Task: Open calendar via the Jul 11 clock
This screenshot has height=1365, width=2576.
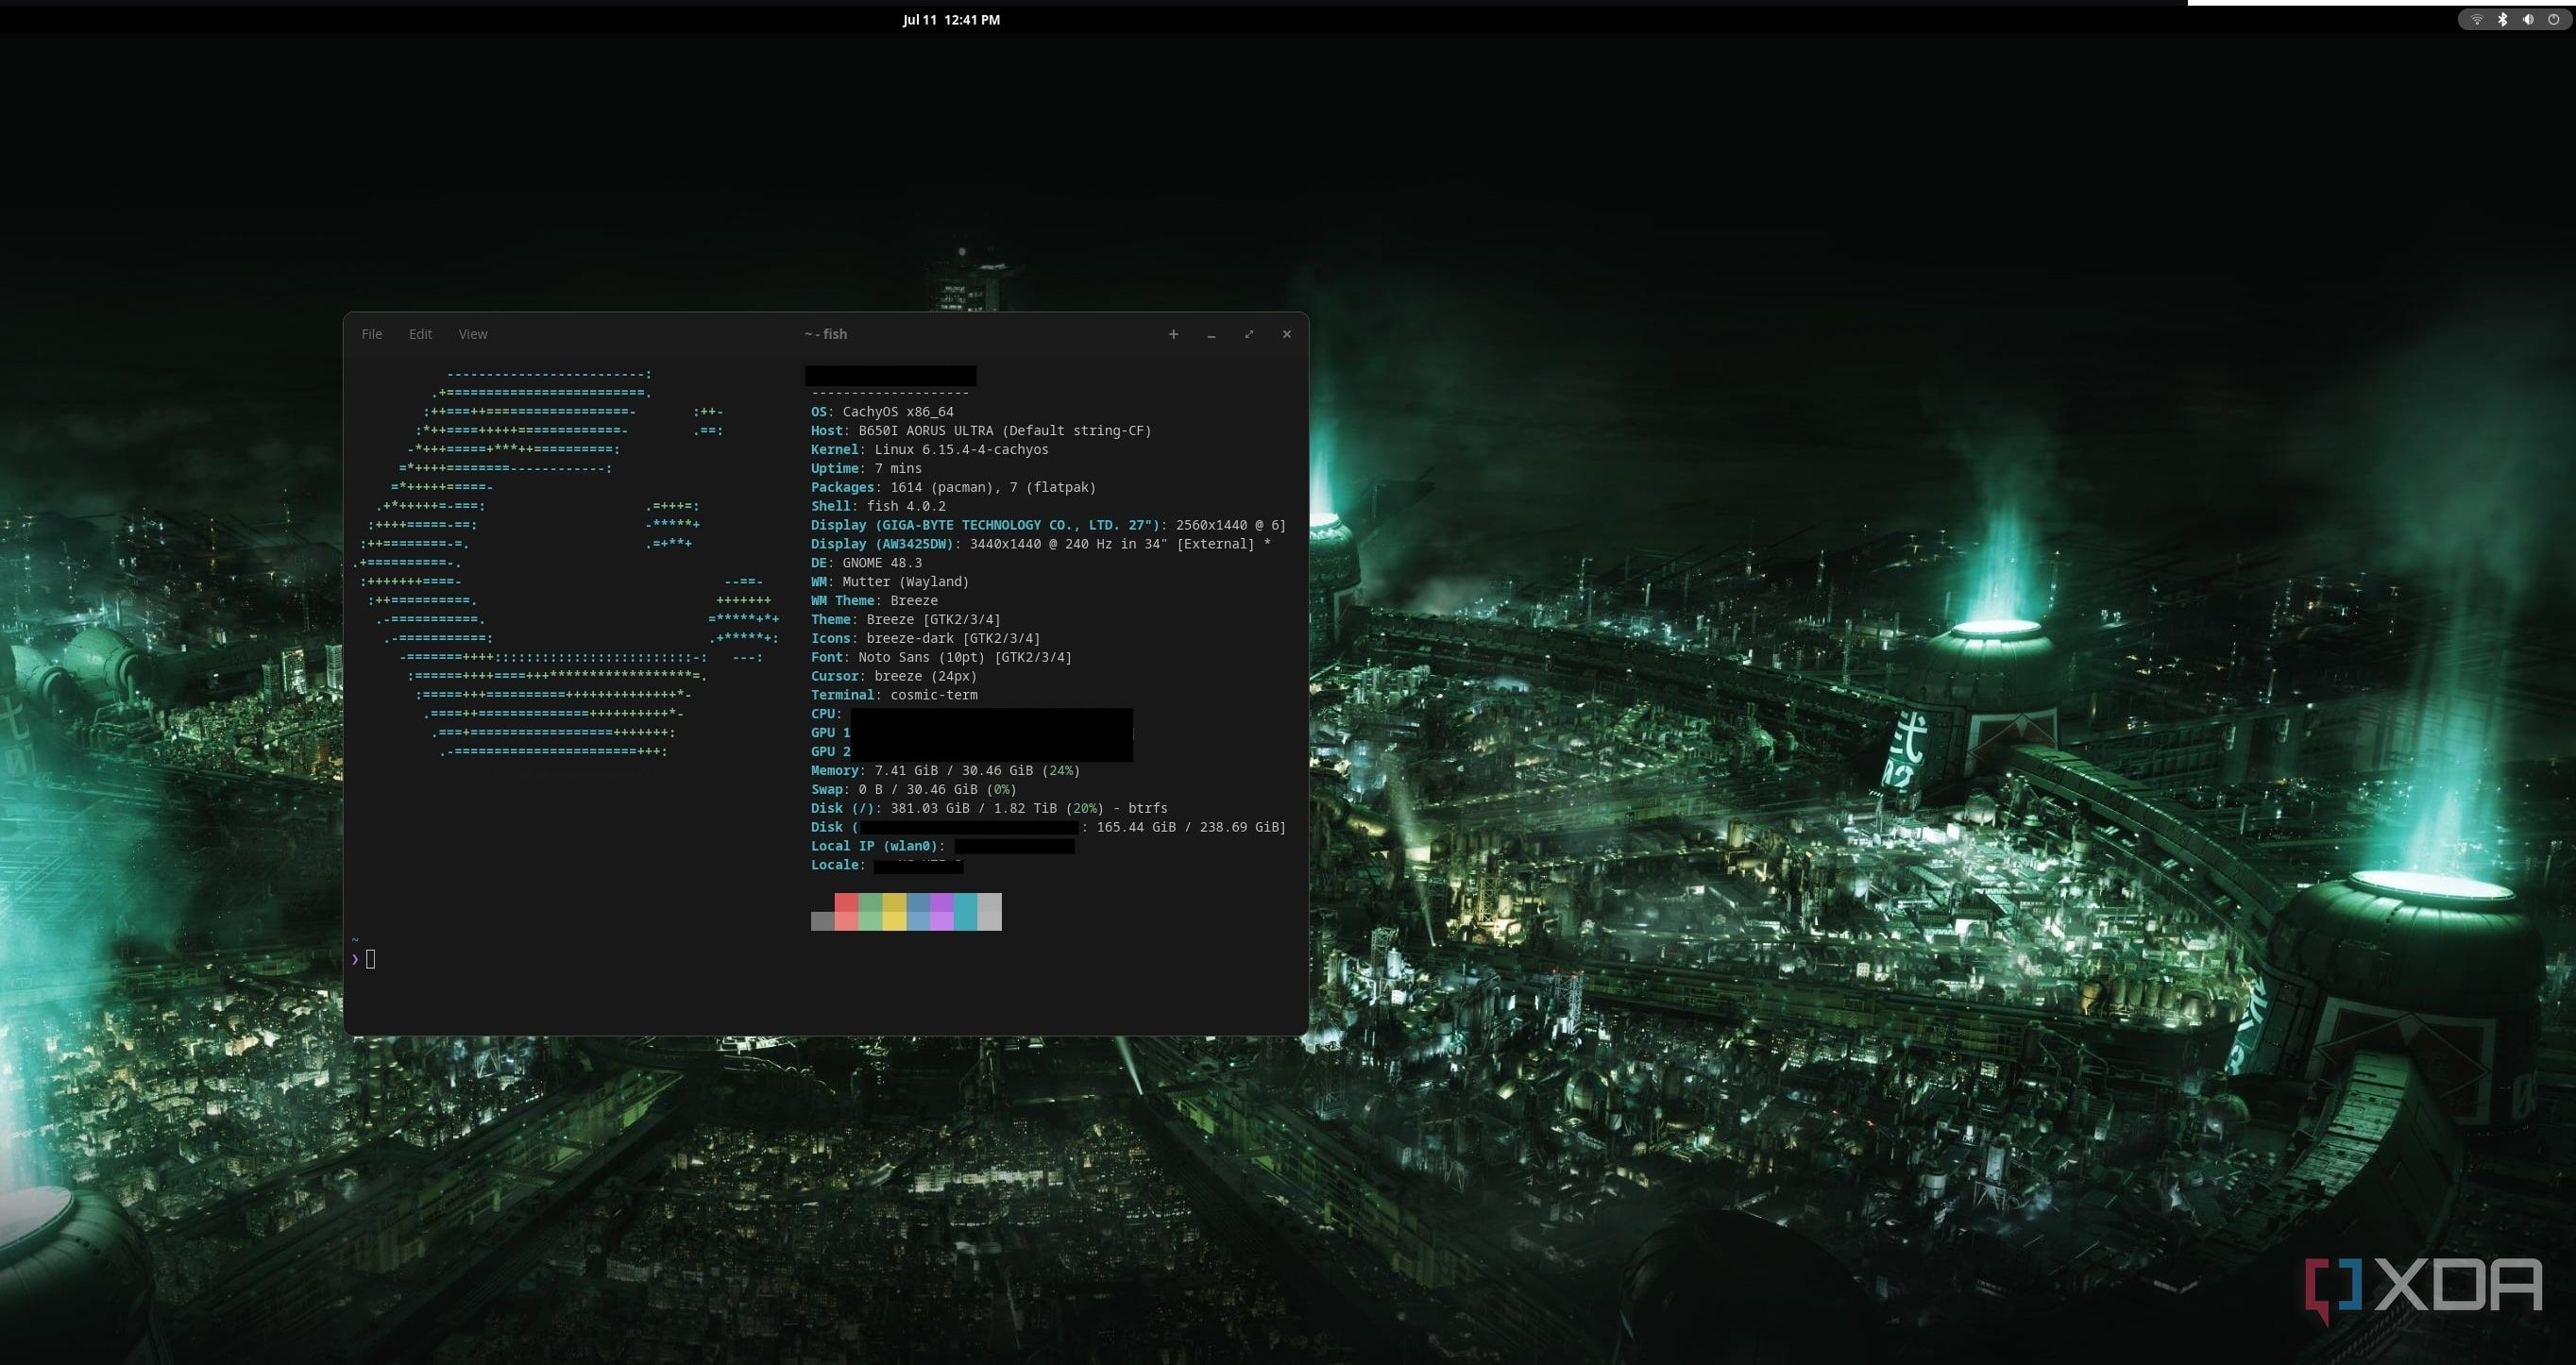Action: (x=951, y=19)
